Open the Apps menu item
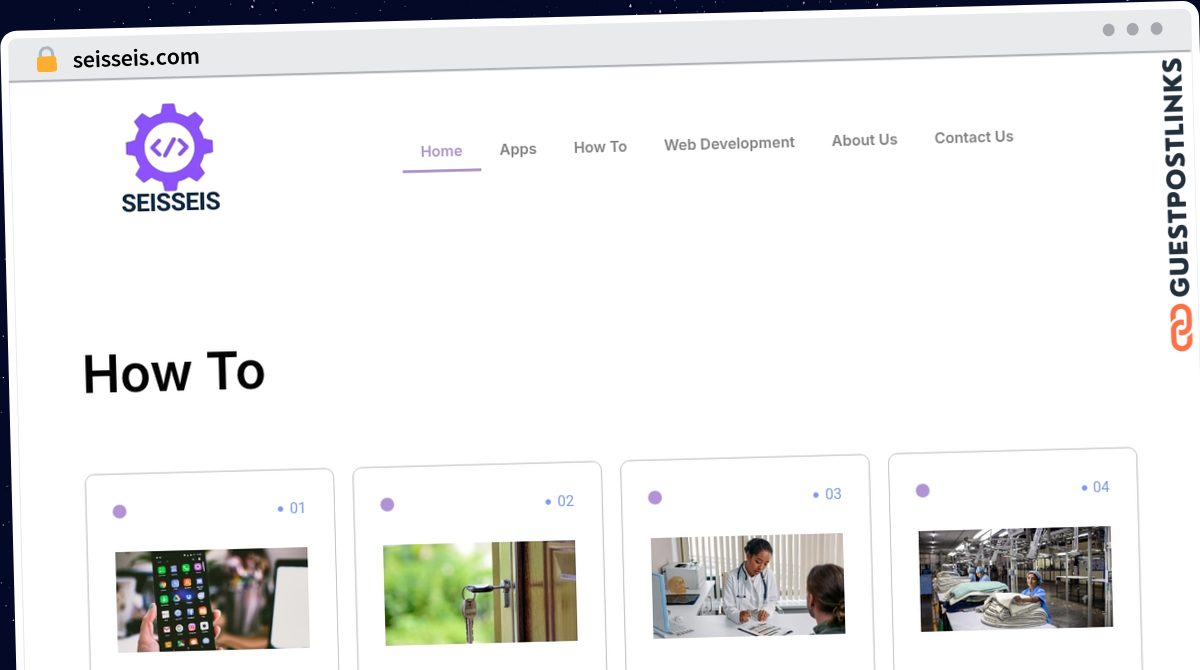This screenshot has height=670, width=1200. [518, 149]
